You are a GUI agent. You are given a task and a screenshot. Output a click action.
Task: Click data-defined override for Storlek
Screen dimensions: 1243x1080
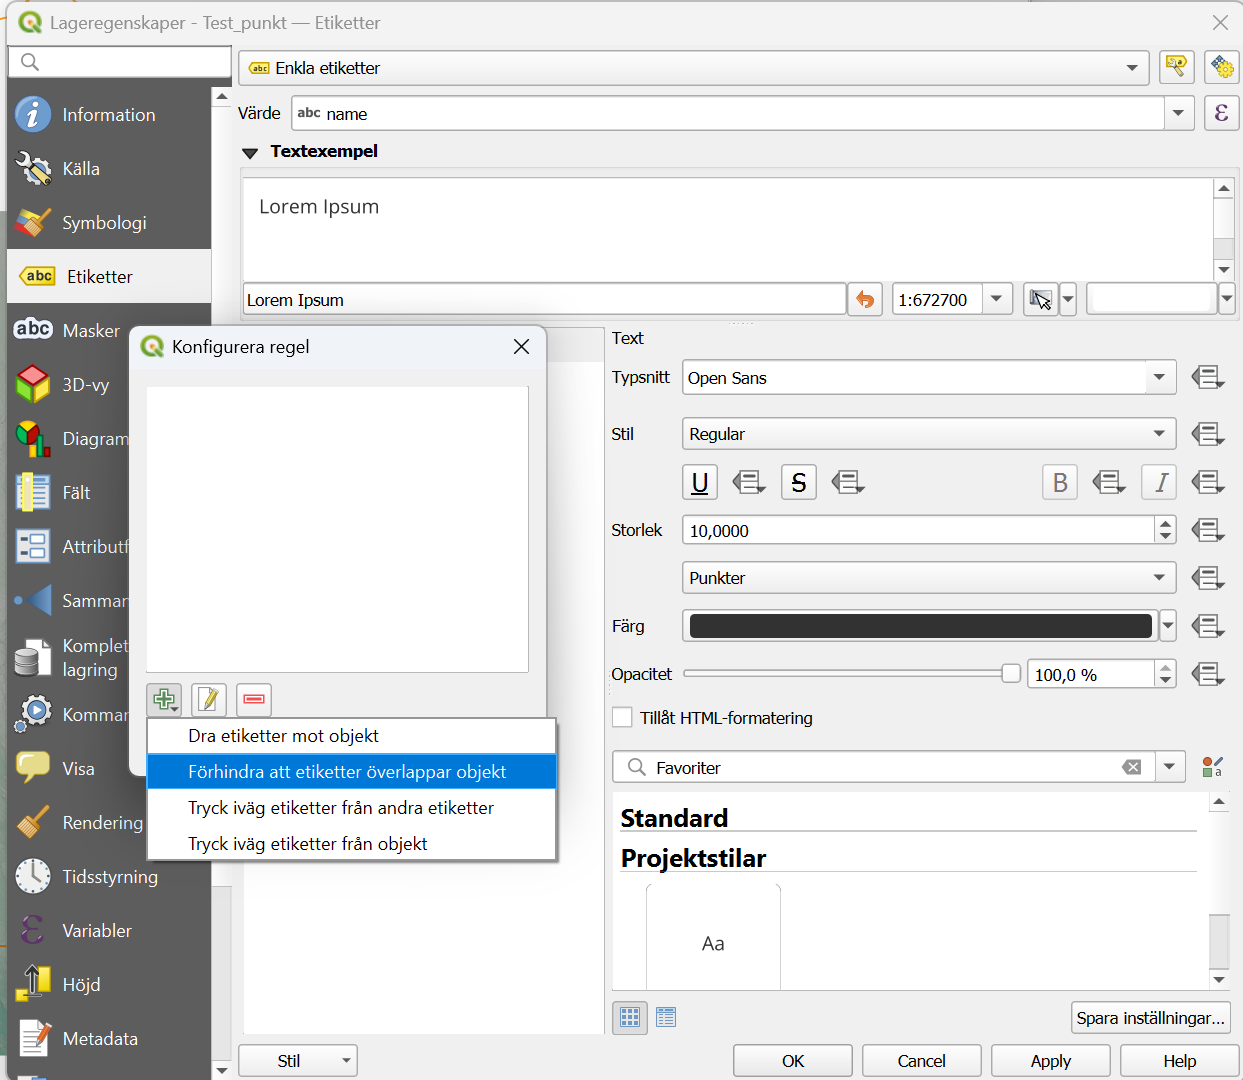pos(1208,530)
